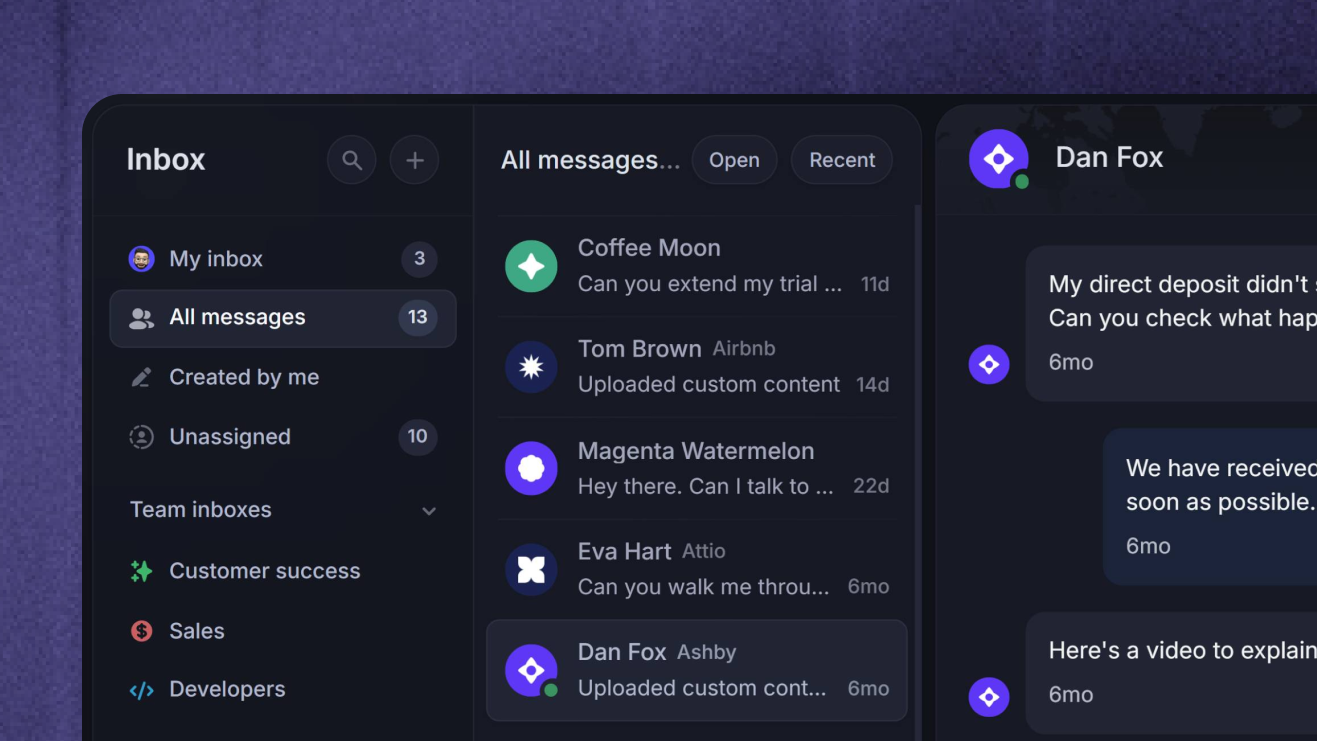Select the Created by me pencil item
Screen dimensions: 1317x741
[283, 377]
